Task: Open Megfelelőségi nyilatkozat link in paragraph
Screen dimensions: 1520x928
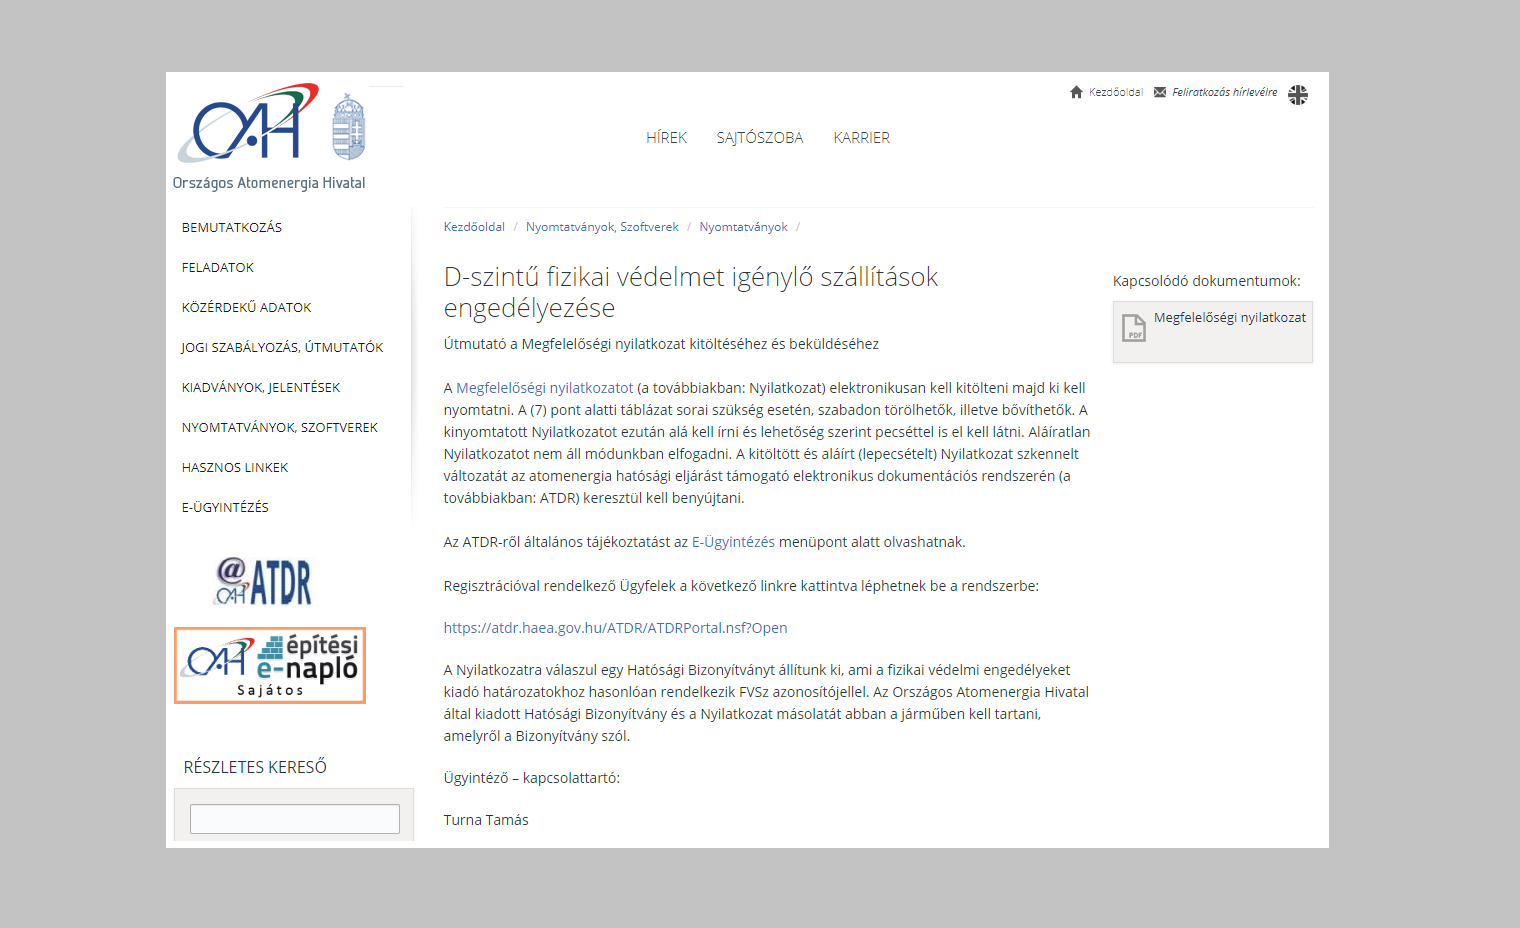Action: 545,388
